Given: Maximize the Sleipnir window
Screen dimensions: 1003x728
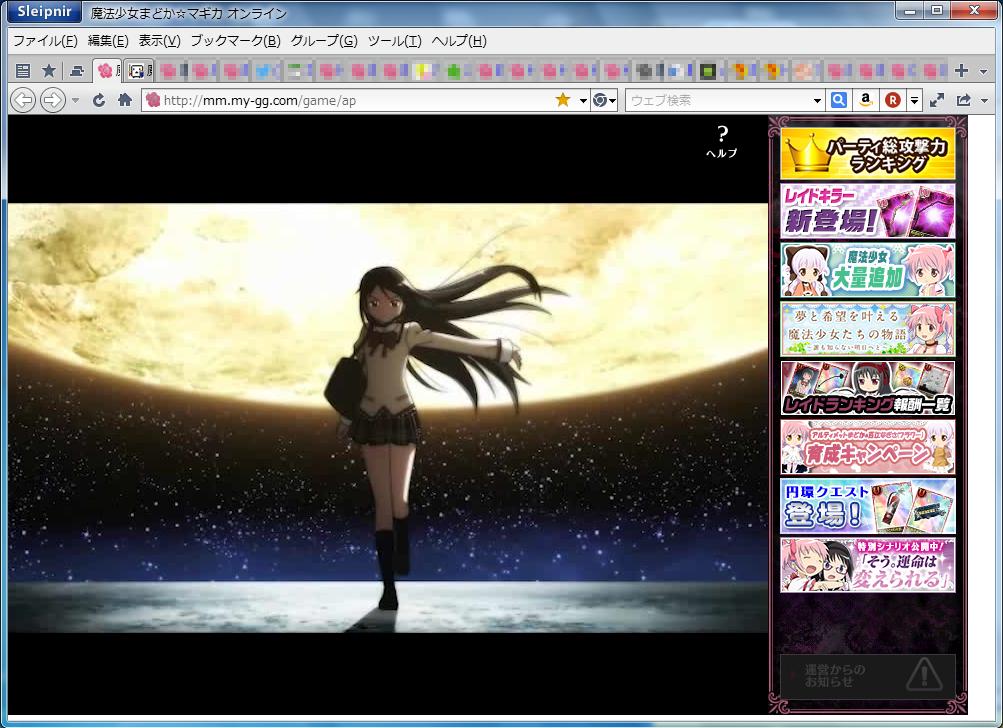Looking at the screenshot, I should pyautogui.click(x=937, y=10).
